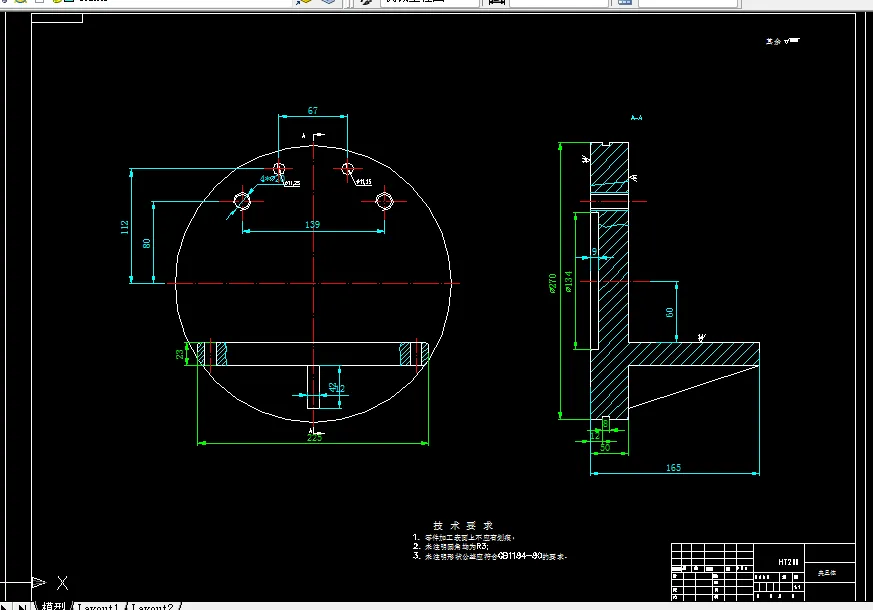The height and width of the screenshot is (610, 873).
Task: Select technical note line 1
Action: [x=464, y=538]
